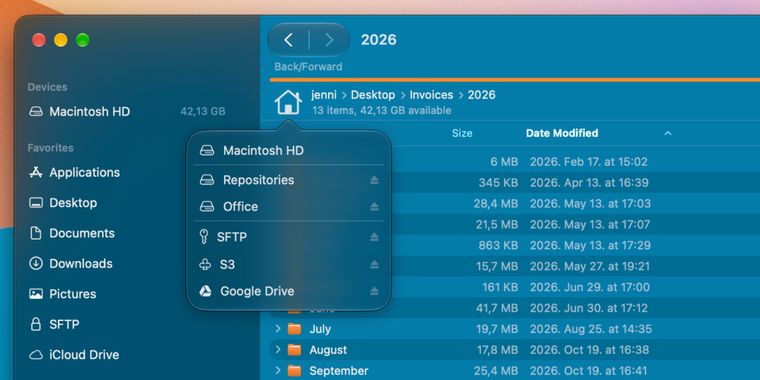Click the Desktop sidebar icon
The width and height of the screenshot is (760, 380).
(x=36, y=203)
